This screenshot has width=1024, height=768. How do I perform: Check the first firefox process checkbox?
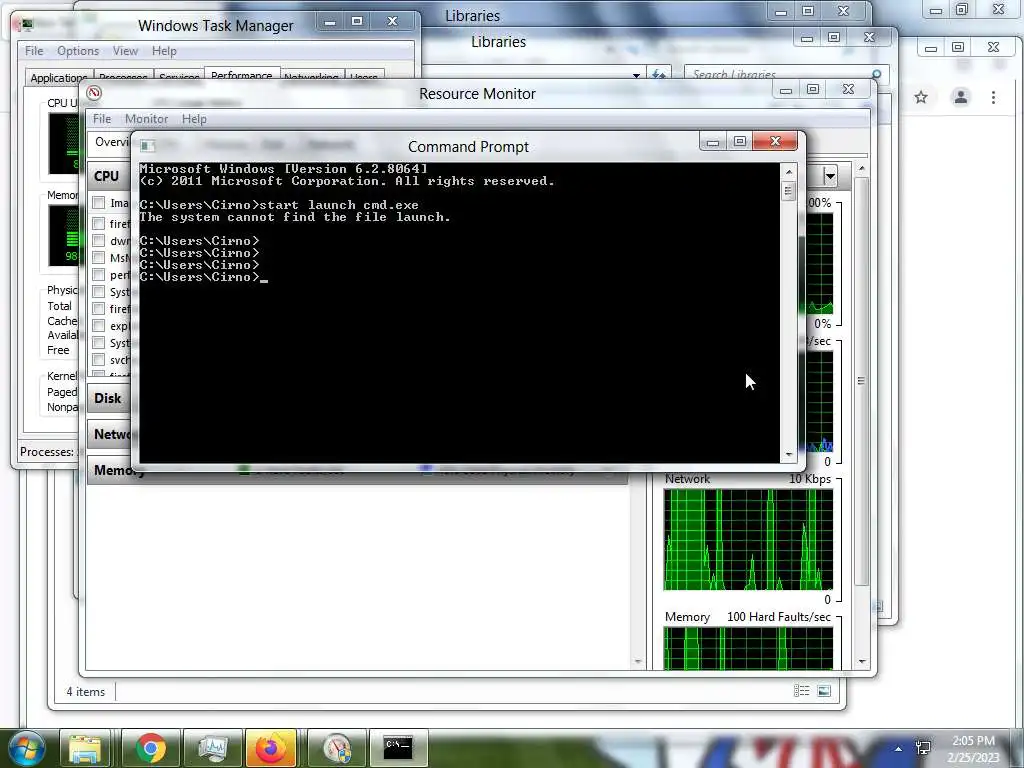coord(99,223)
